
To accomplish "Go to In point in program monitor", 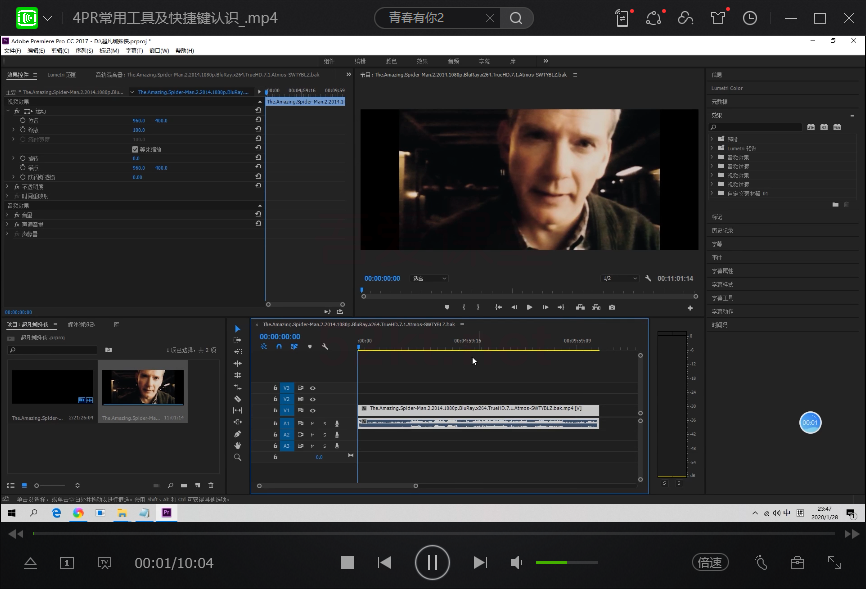I will click(498, 307).
